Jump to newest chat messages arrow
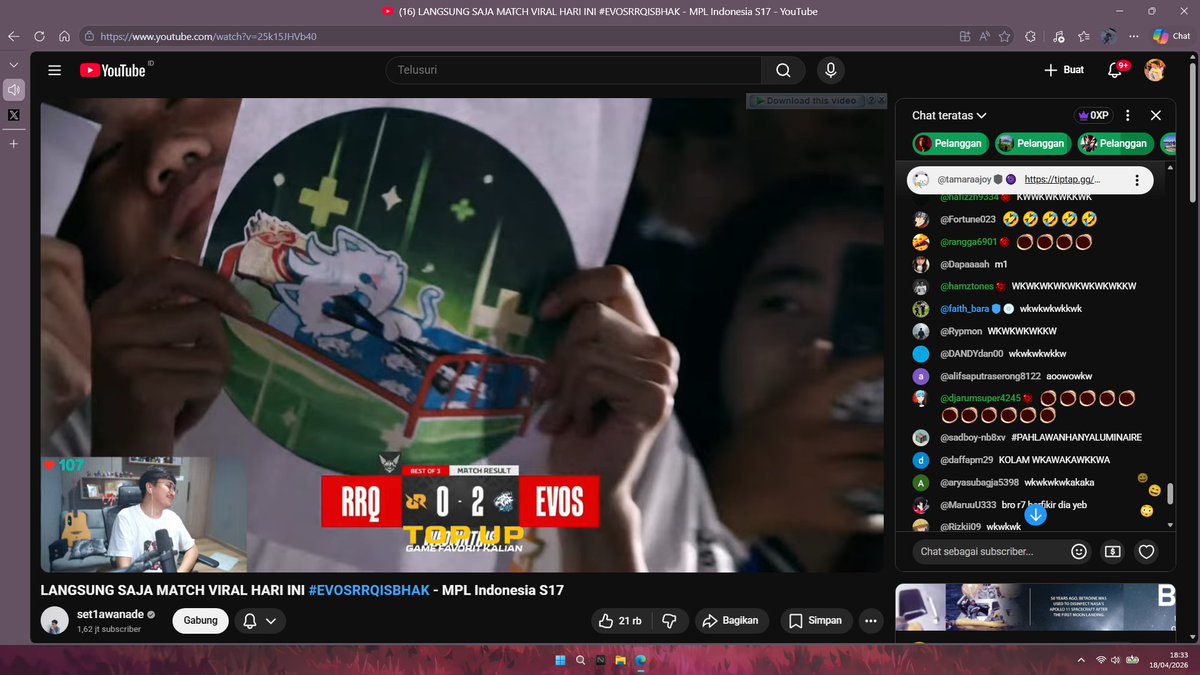Viewport: 1200px width, 675px height. (x=1036, y=515)
